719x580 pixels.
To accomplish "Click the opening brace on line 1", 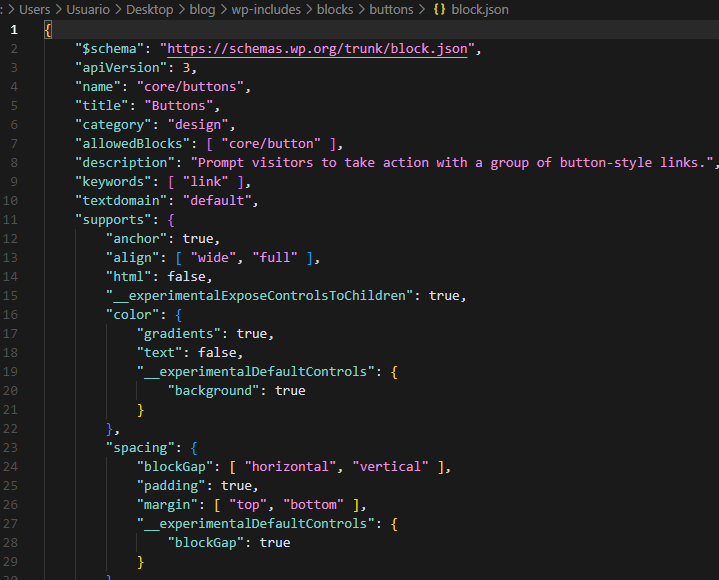I will point(48,29).
